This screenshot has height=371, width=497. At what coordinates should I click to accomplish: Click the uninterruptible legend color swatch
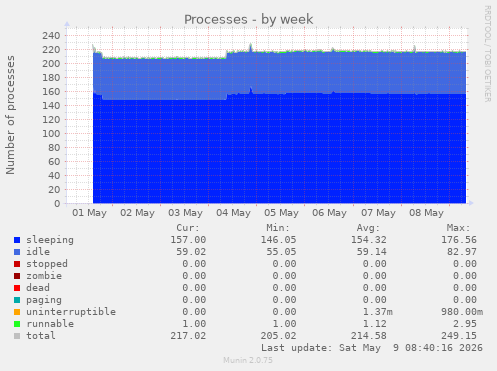coord(17,312)
